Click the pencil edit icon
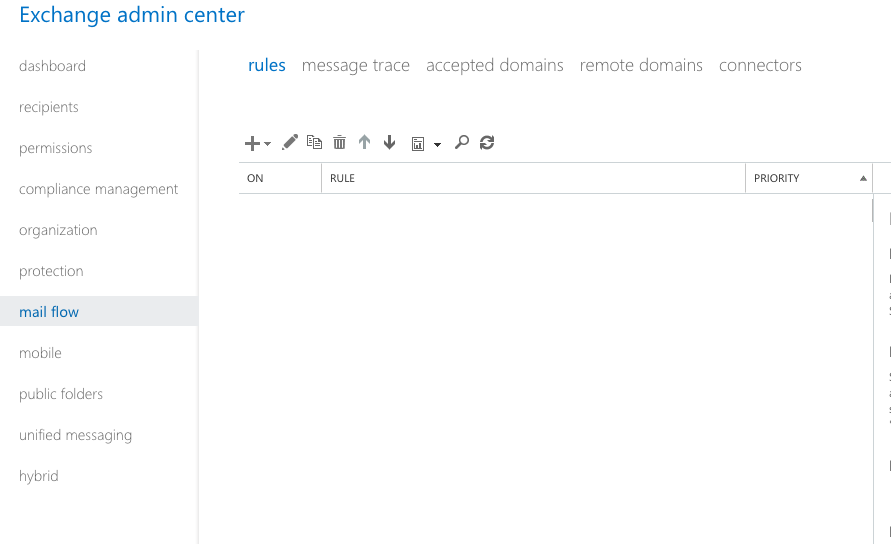Viewport: 891px width, 544px height. tap(290, 142)
